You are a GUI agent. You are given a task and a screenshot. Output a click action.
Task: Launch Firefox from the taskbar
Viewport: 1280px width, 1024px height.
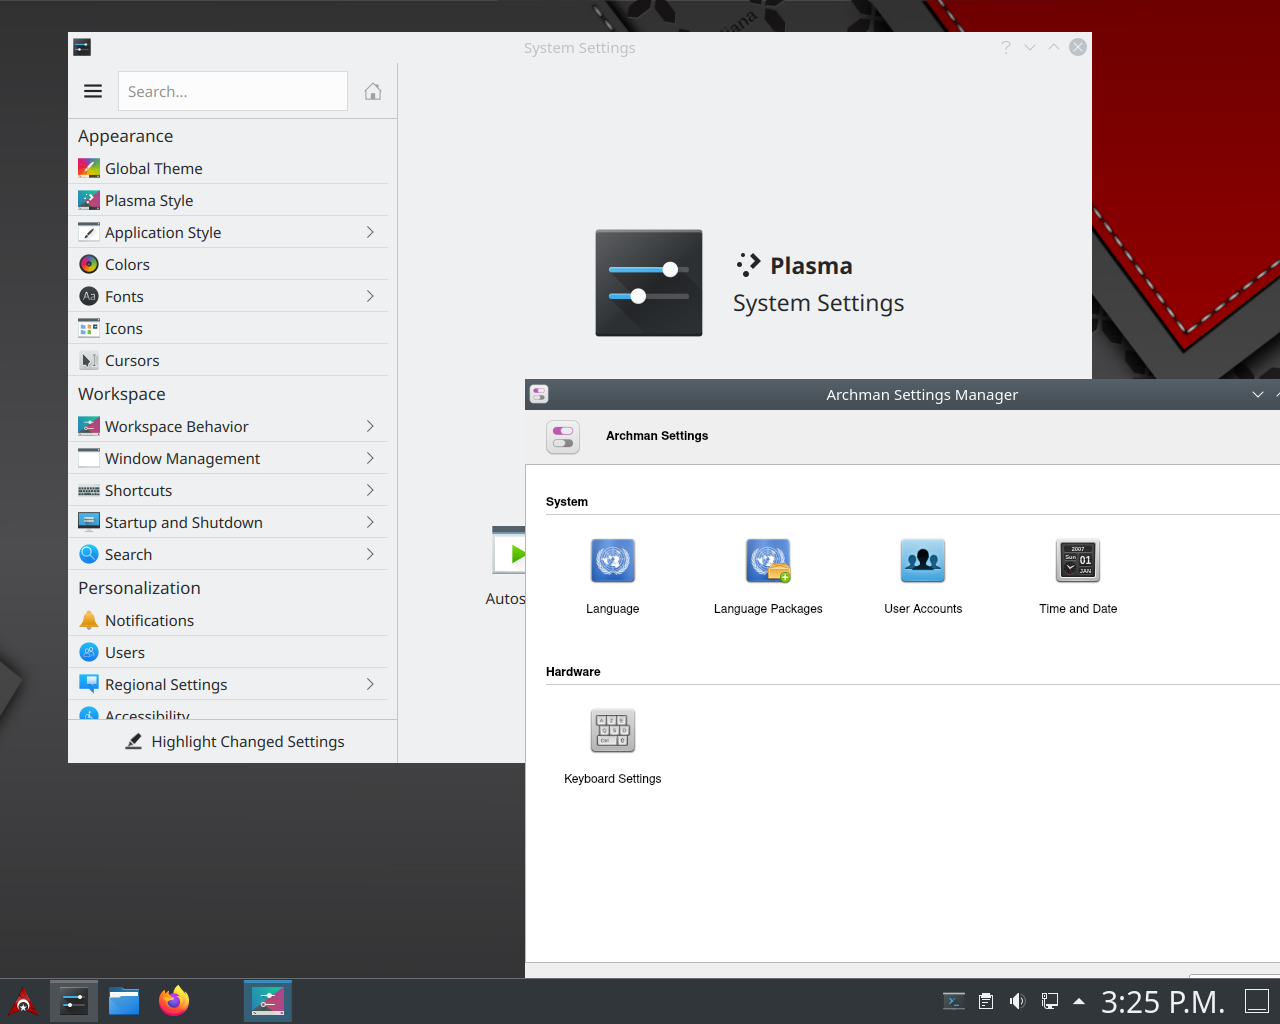174,1001
